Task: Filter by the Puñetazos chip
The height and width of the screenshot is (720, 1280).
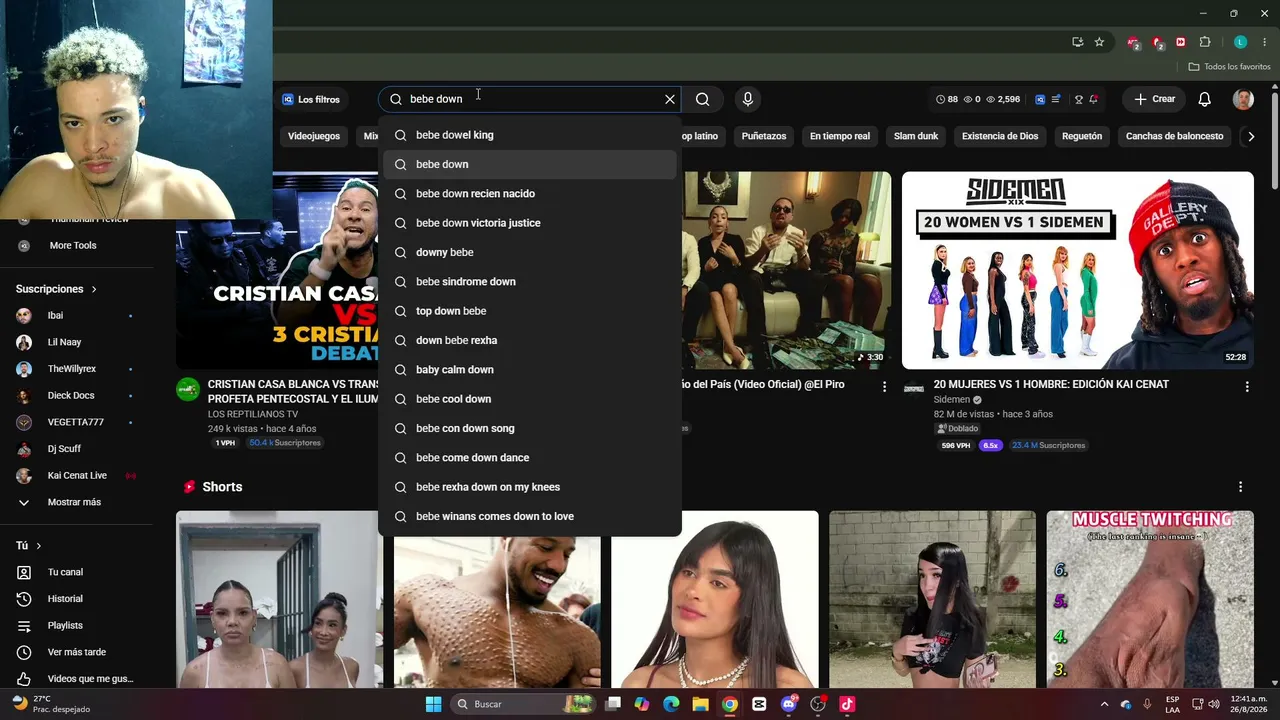Action: [764, 136]
